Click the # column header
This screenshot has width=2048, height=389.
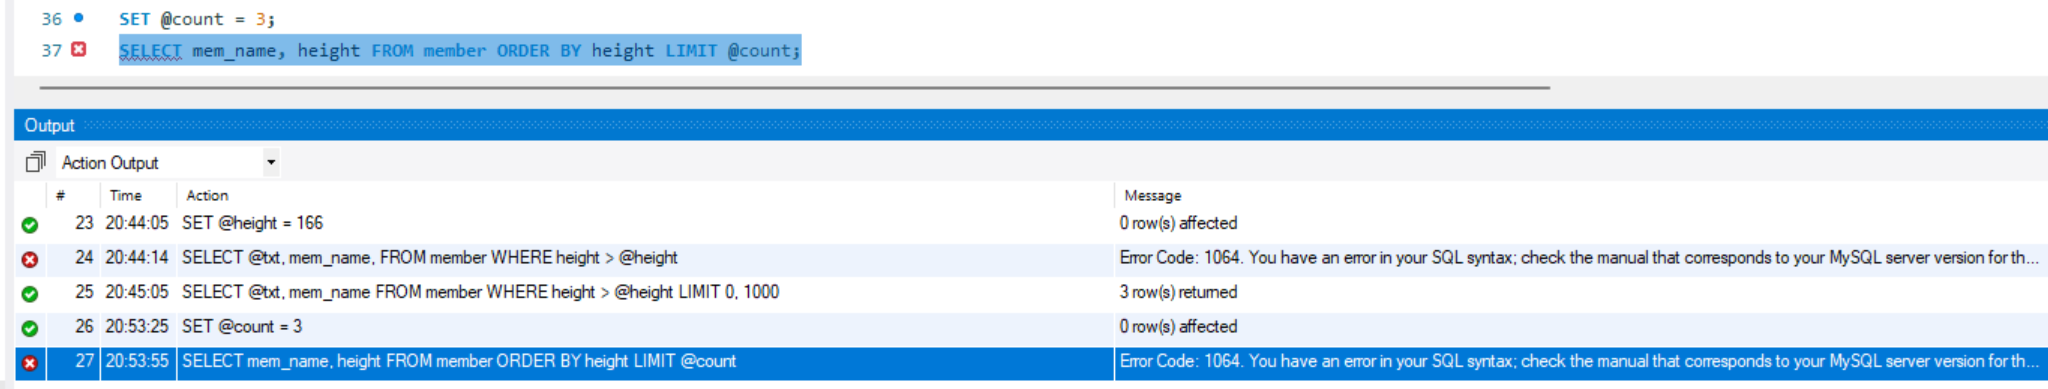pos(61,195)
